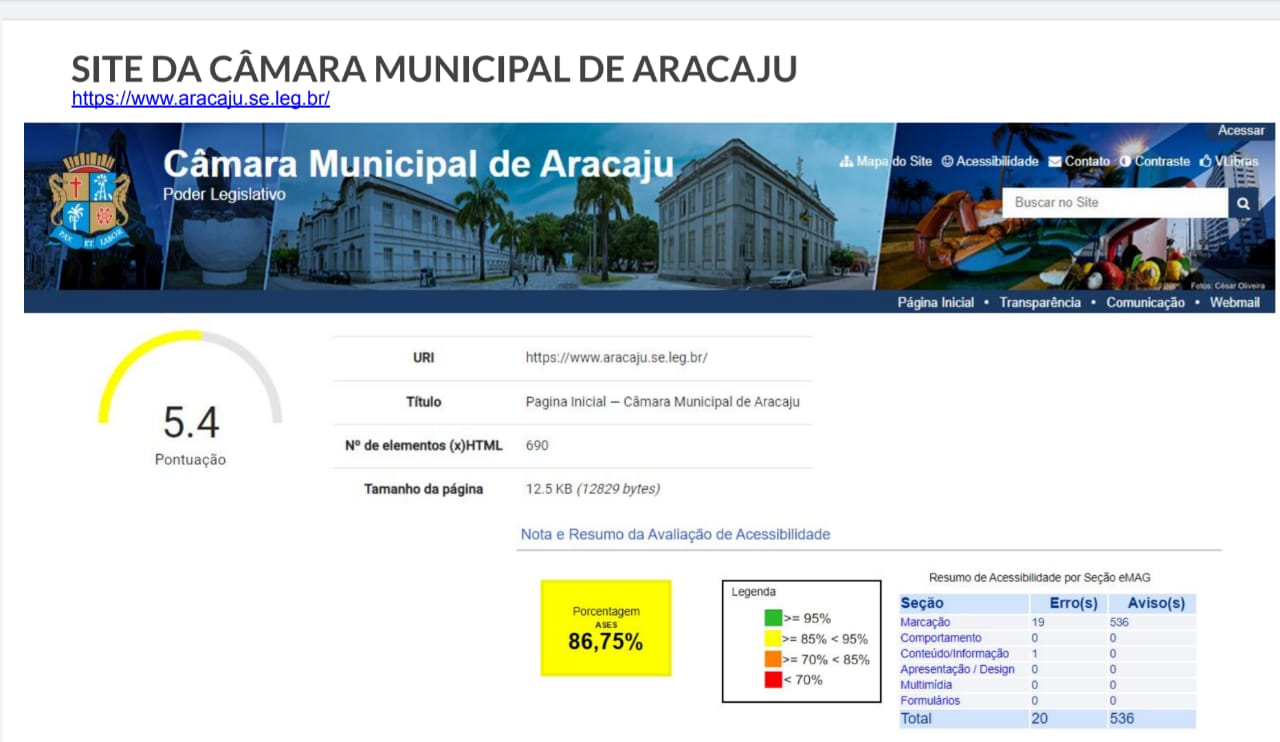Select the Mapa do Site sitemap icon
This screenshot has height=742, width=1280.
(x=849, y=160)
